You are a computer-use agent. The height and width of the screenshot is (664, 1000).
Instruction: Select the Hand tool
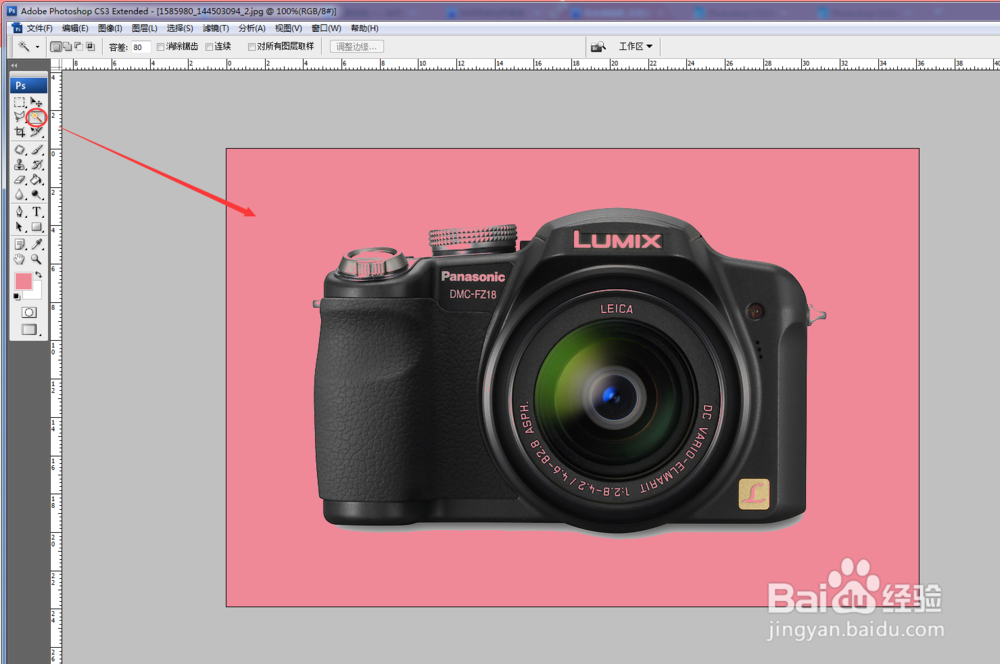[20, 260]
